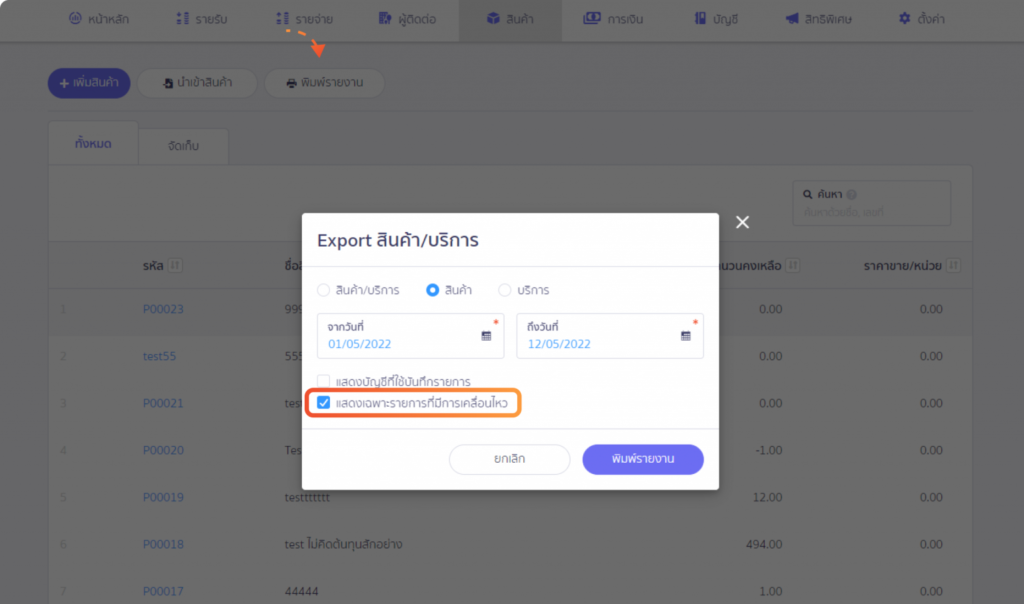Open the รายรับ menu
Viewport: 1024px width, 604px height.
pyautogui.click(x=201, y=19)
